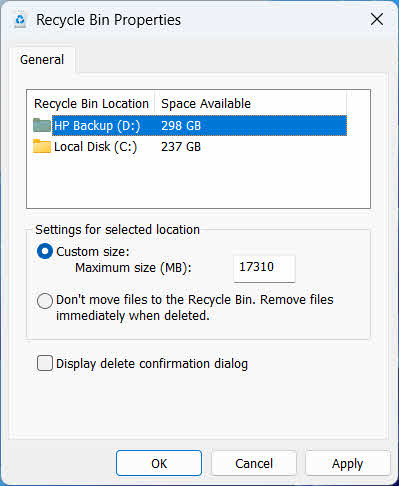399x486 pixels.
Task: Focus the Maximum size (MB) input field
Action: click(264, 268)
